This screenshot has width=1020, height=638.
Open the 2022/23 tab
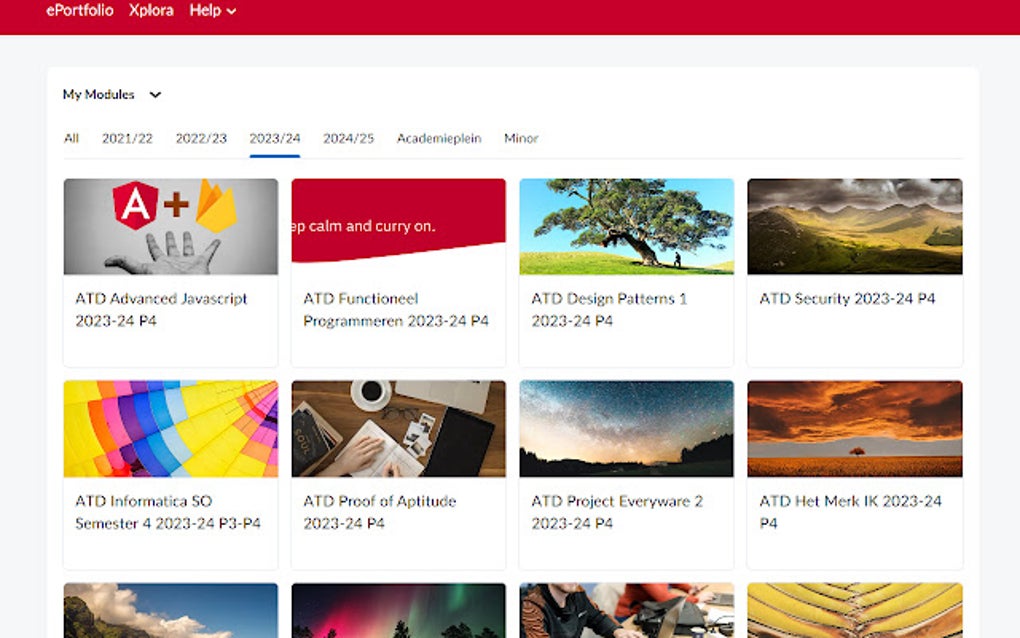(201, 138)
